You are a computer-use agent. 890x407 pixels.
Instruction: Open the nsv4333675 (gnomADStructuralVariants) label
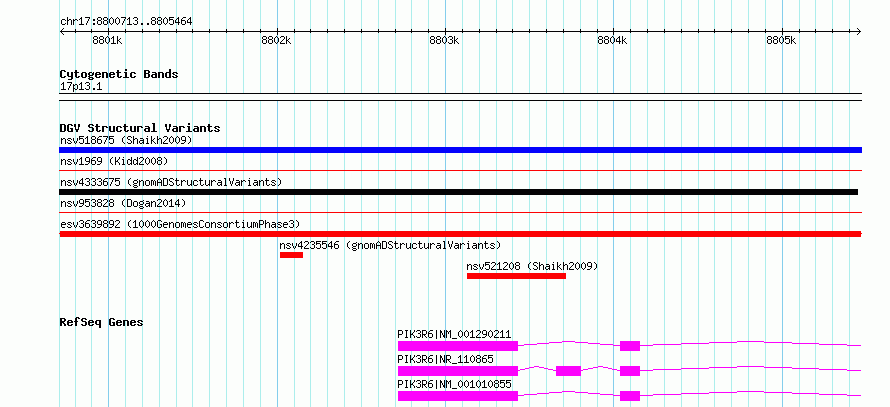coord(171,182)
